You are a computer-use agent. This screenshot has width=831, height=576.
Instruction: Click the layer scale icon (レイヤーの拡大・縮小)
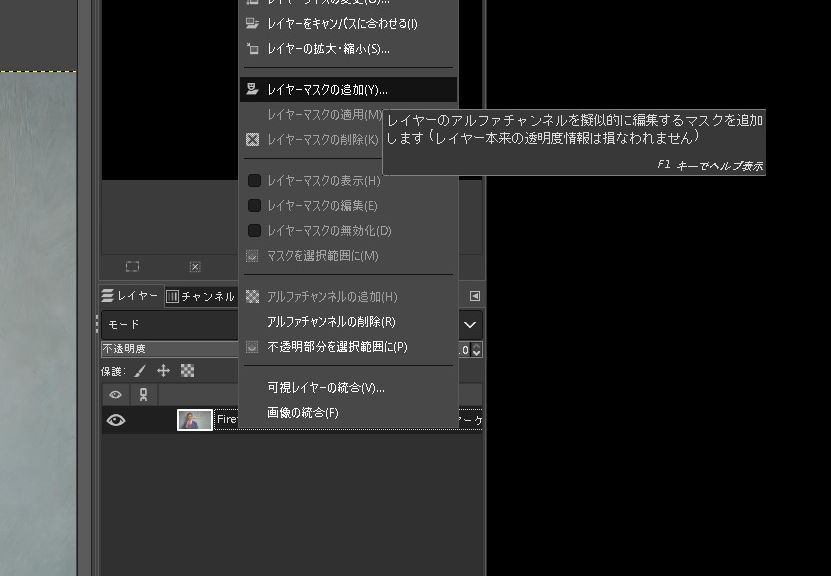(252, 48)
